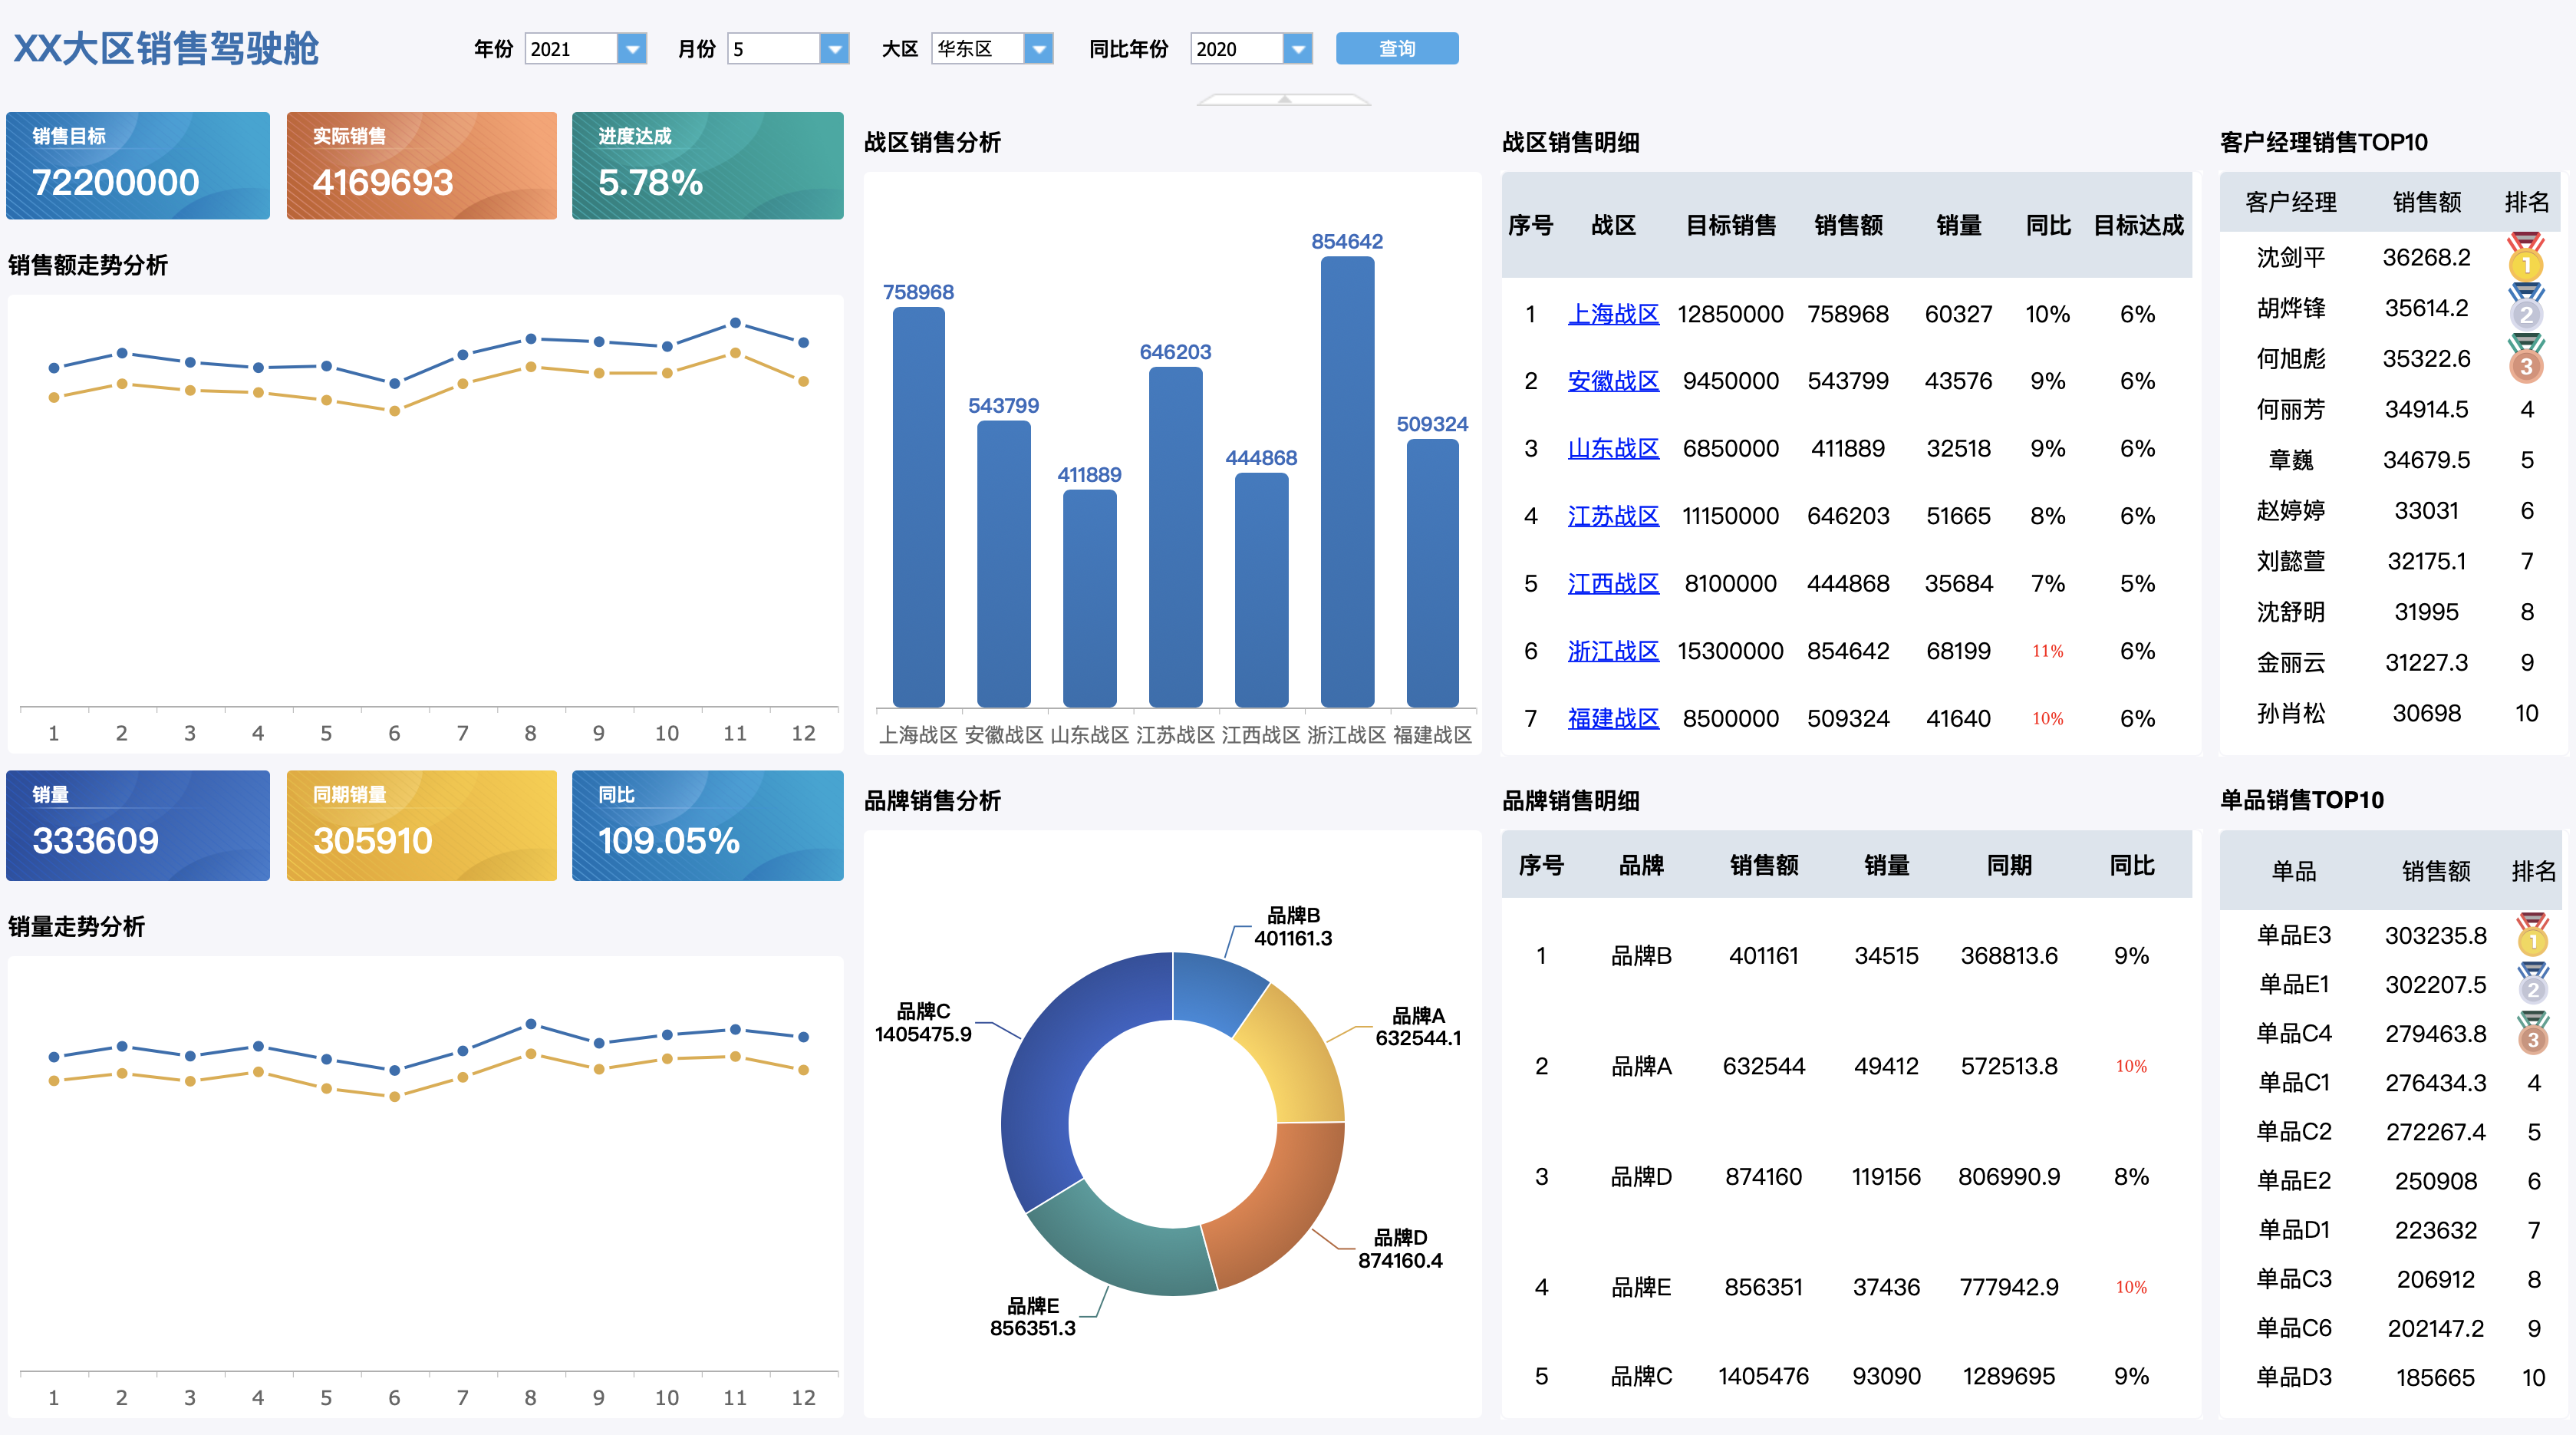This screenshot has width=2576, height=1435.
Task: Open the 上海战区 link
Action: coord(1612,314)
